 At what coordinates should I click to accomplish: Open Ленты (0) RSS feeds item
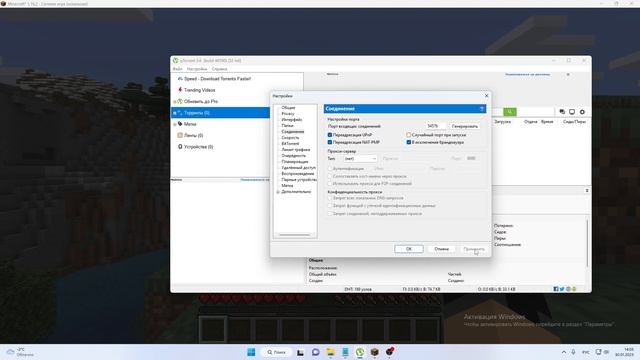[193, 135]
